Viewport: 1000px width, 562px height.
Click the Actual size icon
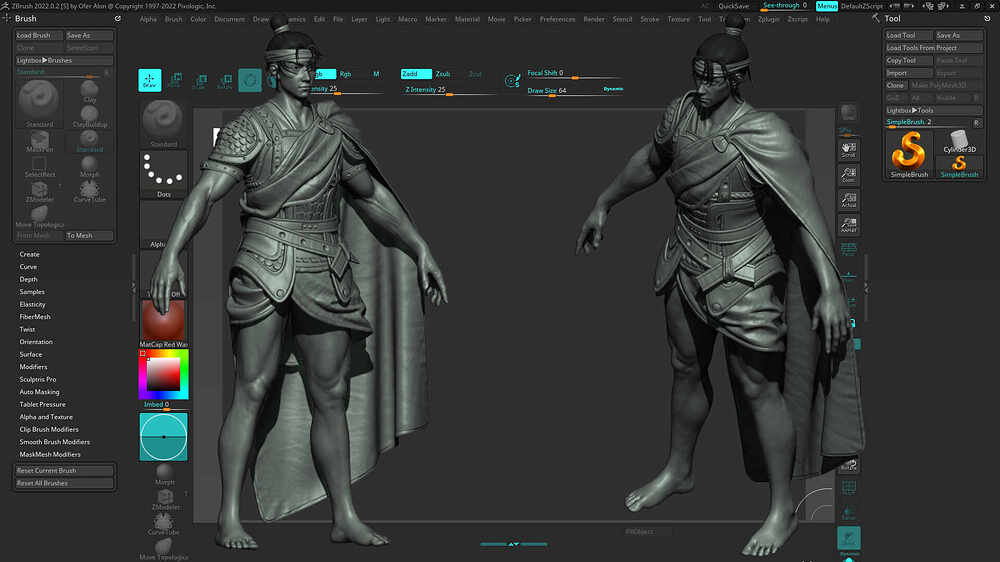(848, 200)
